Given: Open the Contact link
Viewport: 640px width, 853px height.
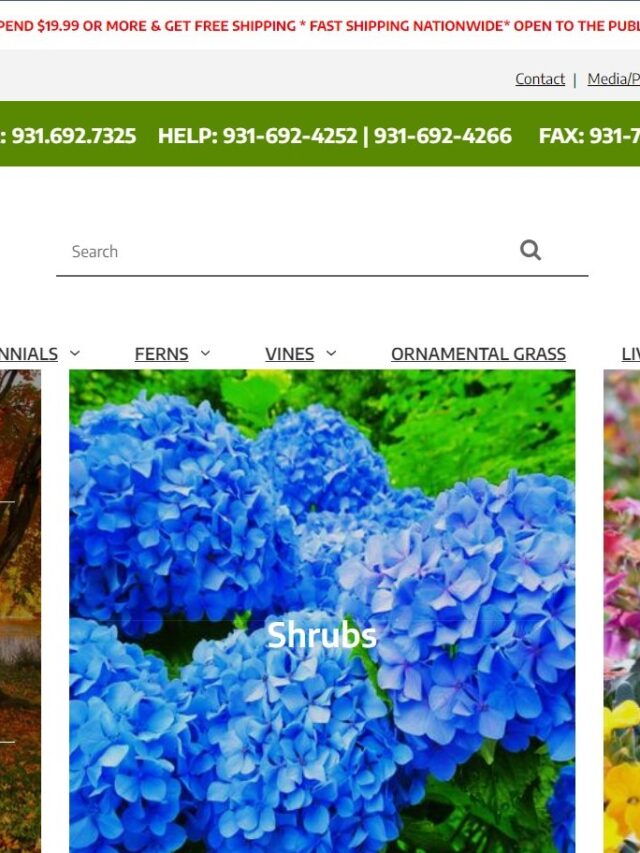Looking at the screenshot, I should 540,79.
